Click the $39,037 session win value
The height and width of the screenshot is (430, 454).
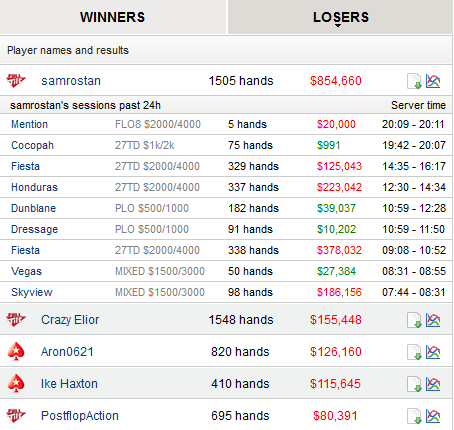[x=336, y=208]
